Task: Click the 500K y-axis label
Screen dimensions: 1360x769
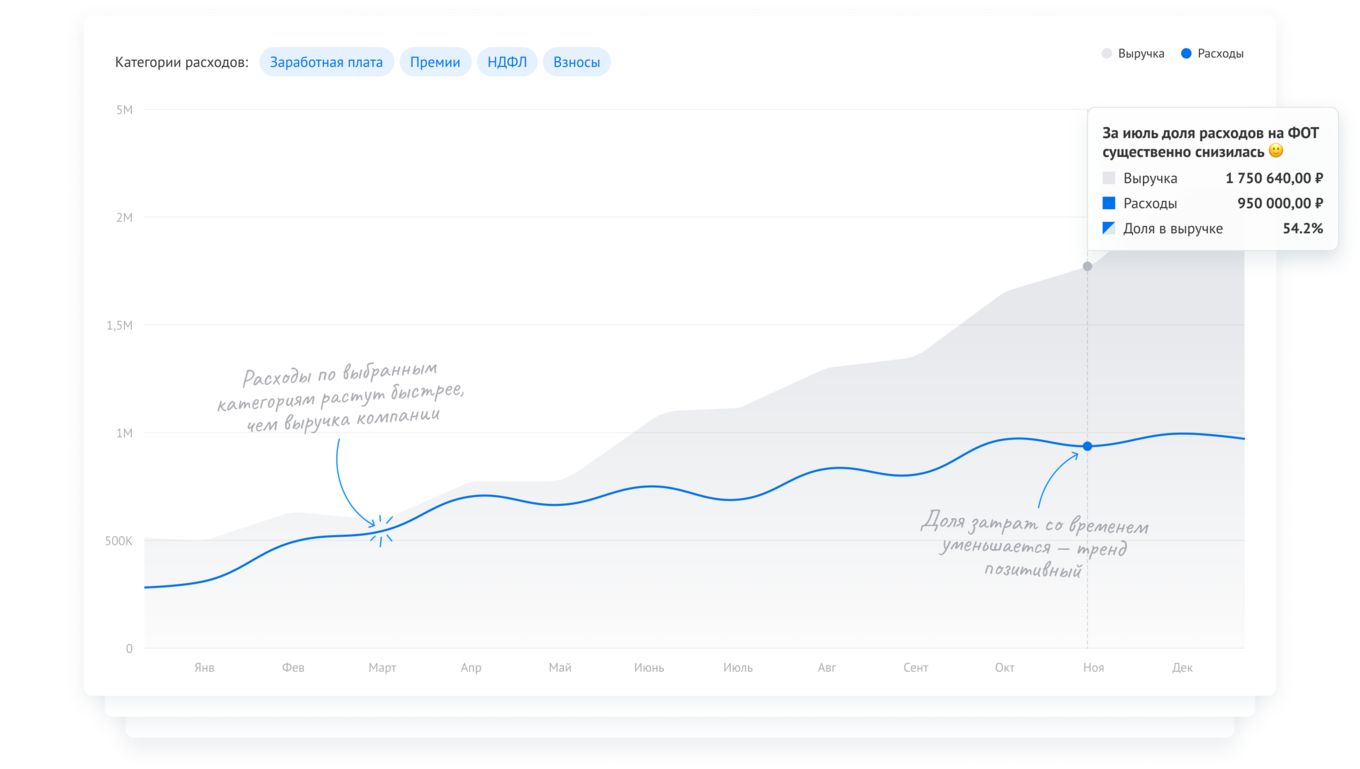Action: pyautogui.click(x=119, y=541)
